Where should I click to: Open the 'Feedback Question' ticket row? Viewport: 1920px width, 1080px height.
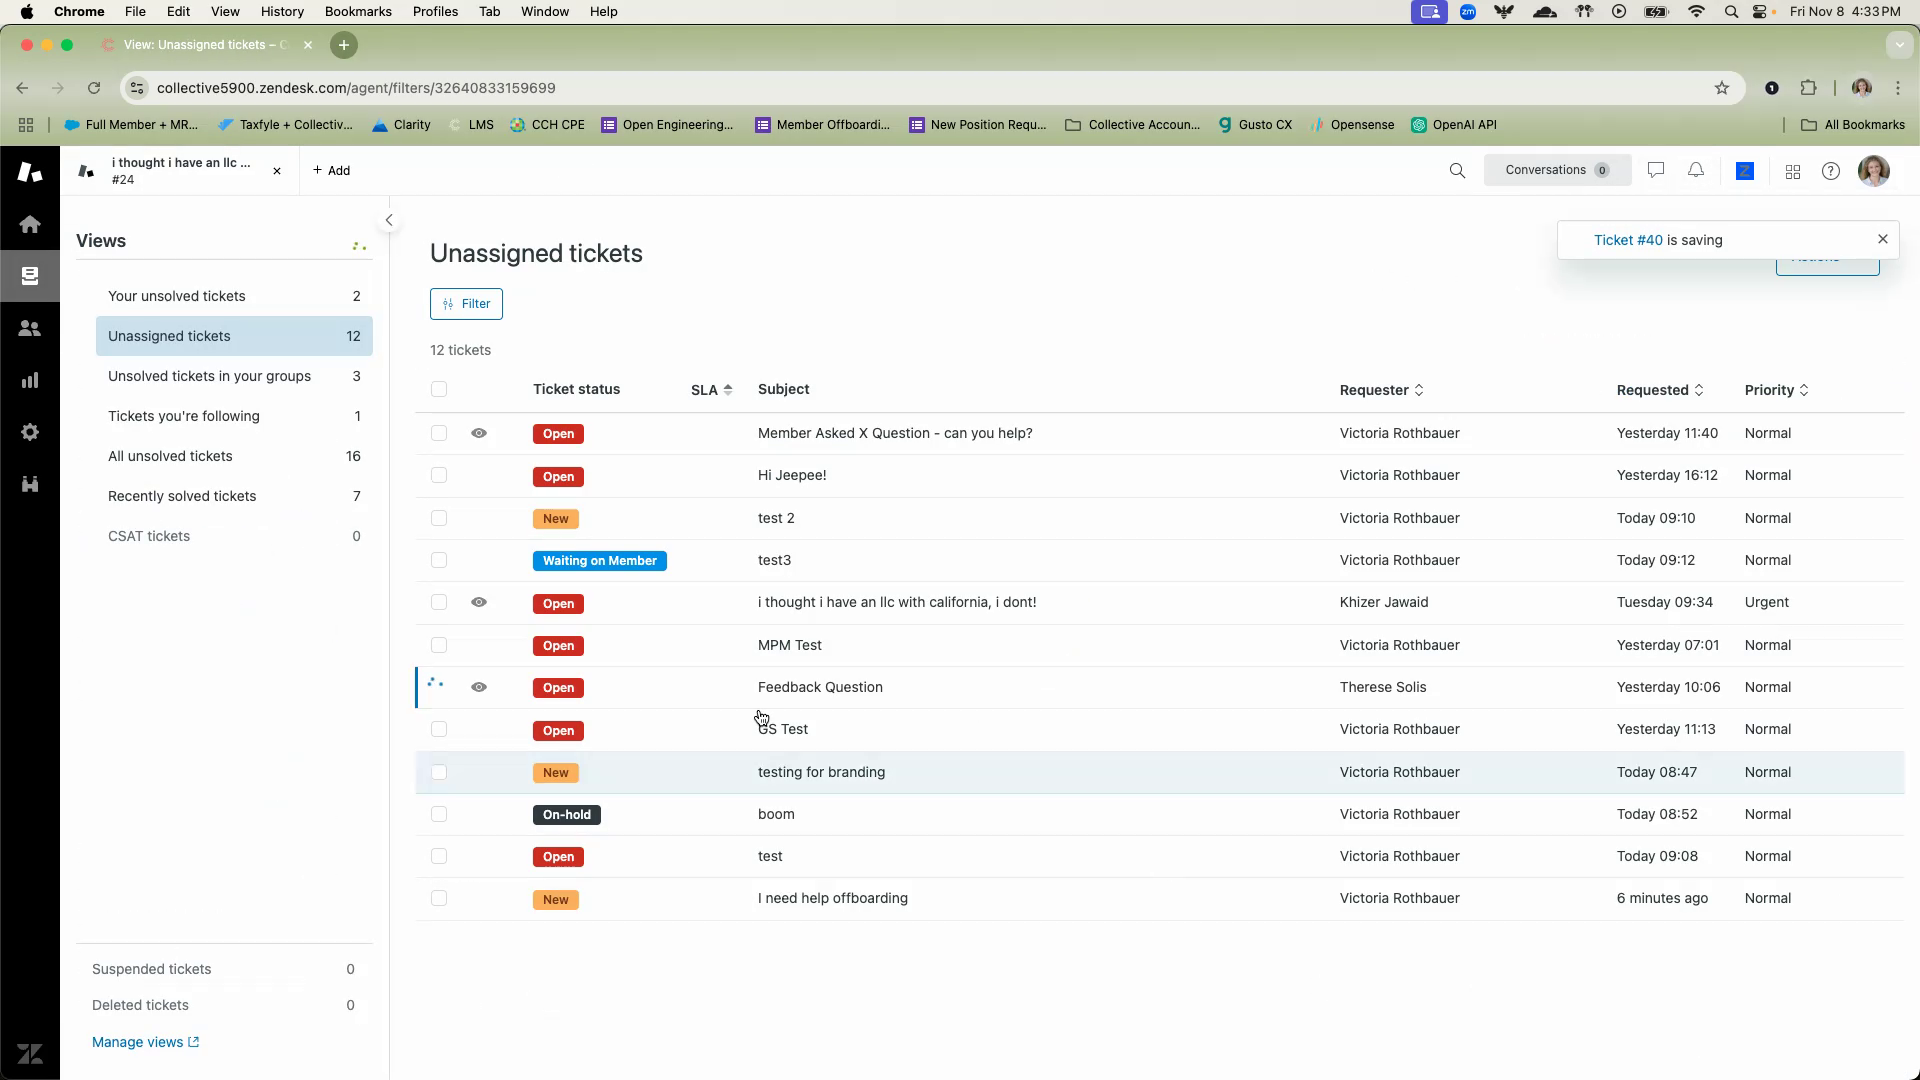coord(820,687)
